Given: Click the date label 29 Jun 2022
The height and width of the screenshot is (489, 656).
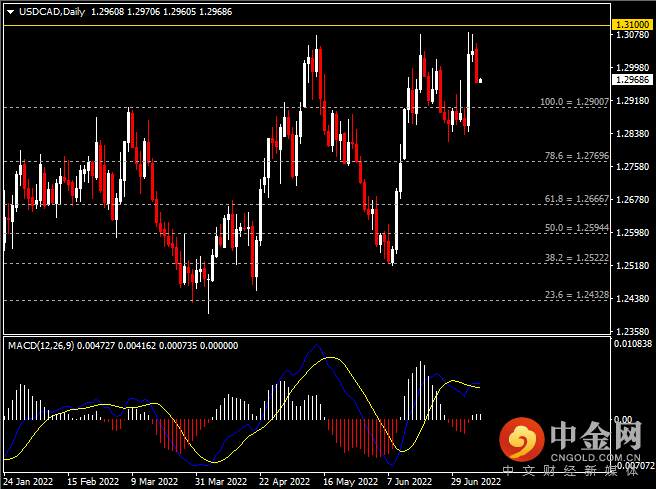Looking at the screenshot, I should 476,481.
